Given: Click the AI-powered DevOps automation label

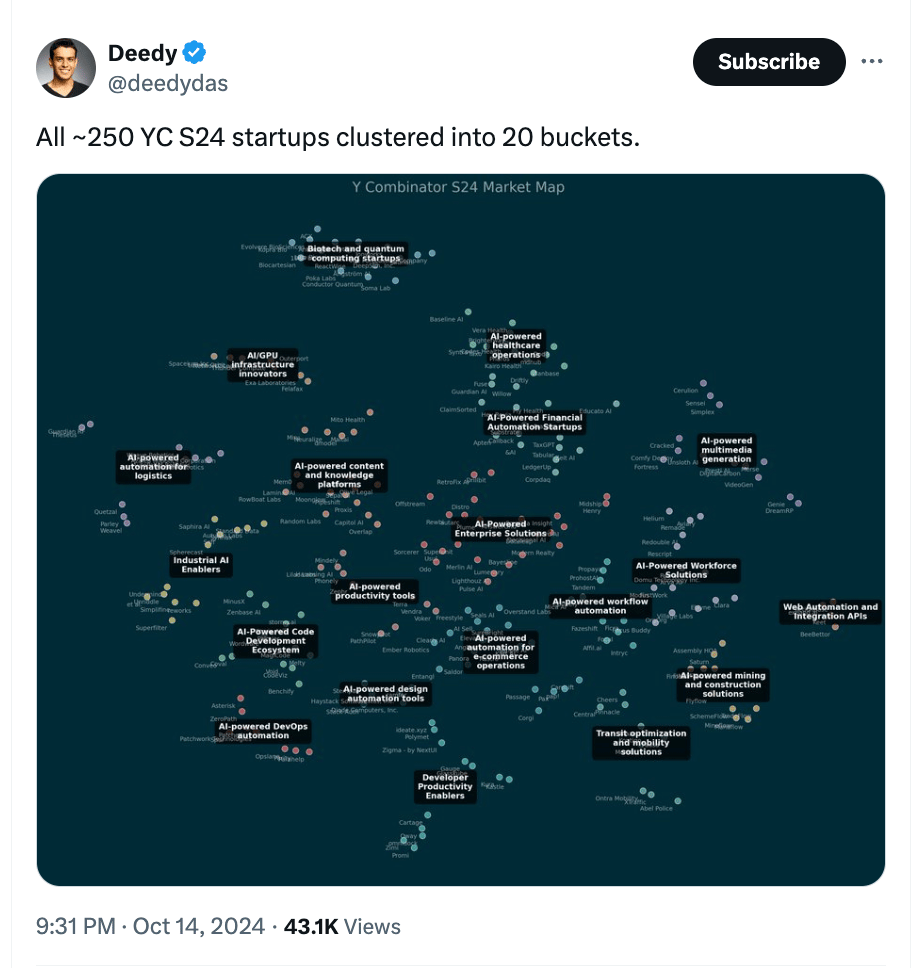Looking at the screenshot, I should [263, 731].
